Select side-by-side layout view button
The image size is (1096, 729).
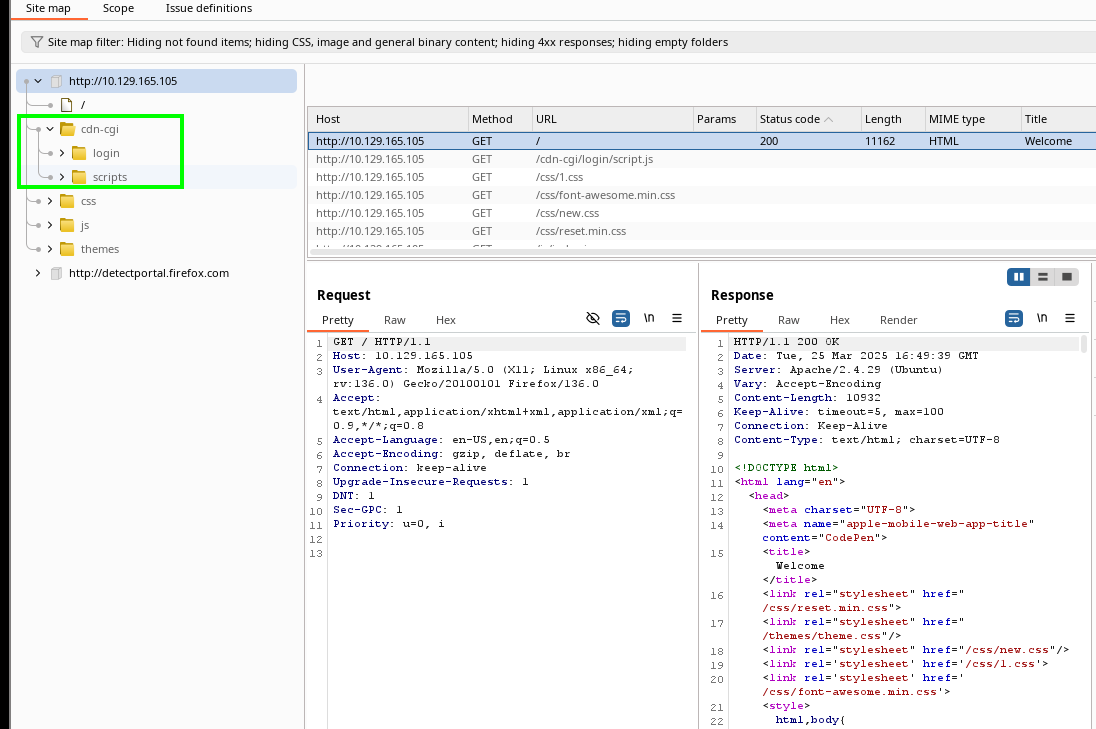click(x=1018, y=277)
